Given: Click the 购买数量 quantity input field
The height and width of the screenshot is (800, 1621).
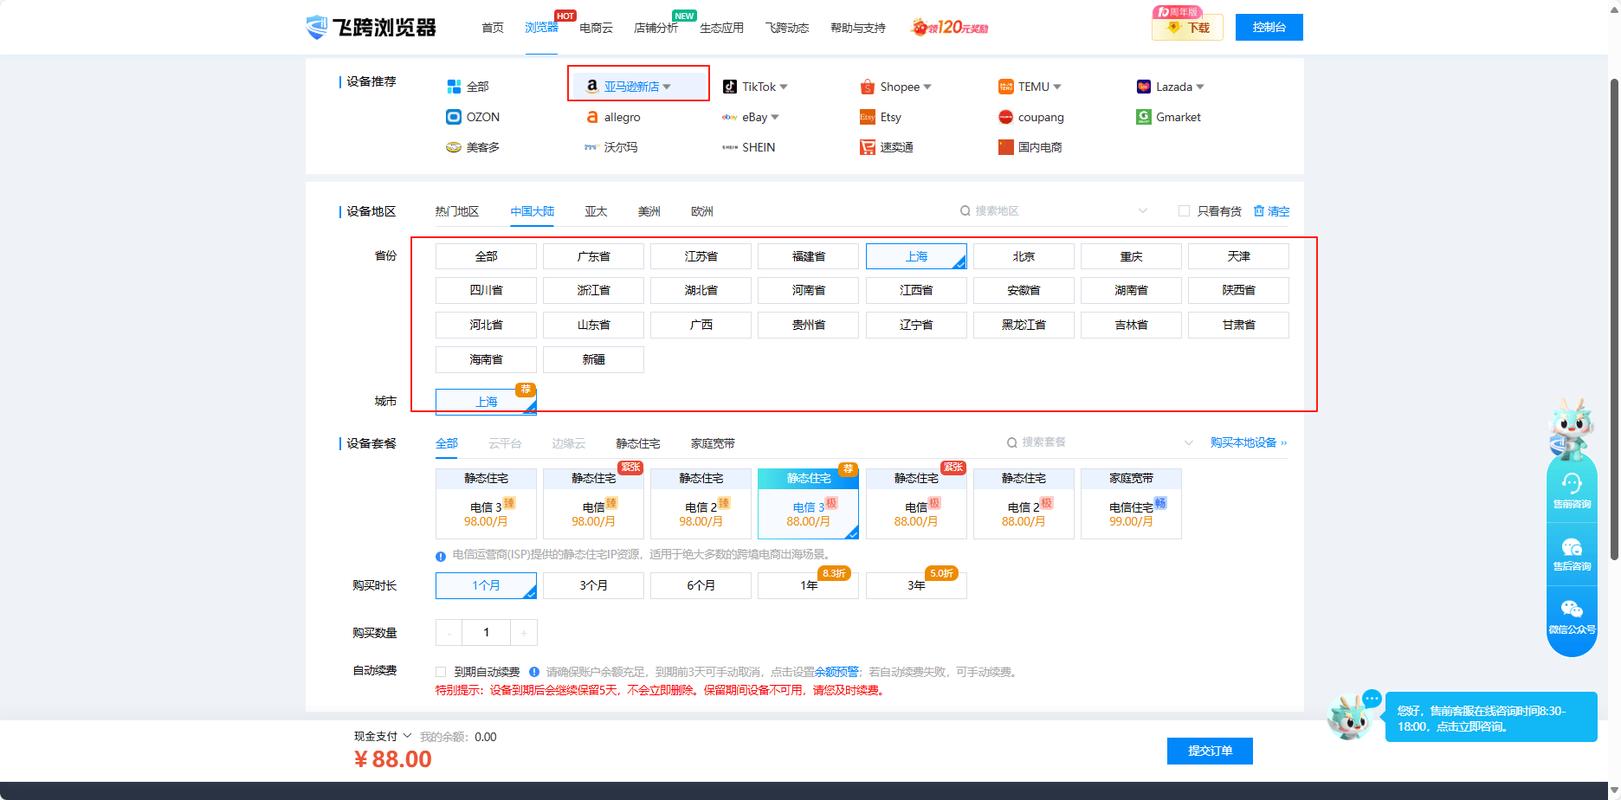Looking at the screenshot, I should 487,632.
